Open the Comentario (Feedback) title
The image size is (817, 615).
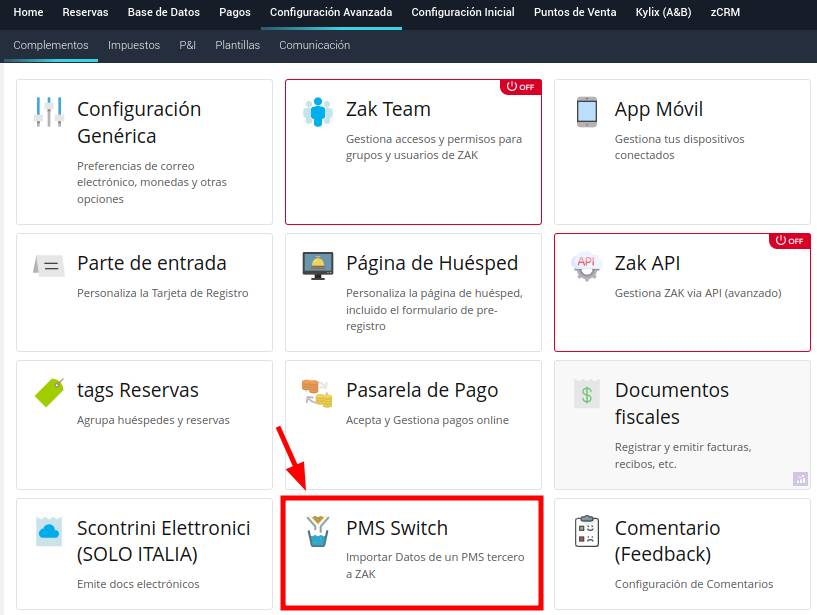coord(667,542)
